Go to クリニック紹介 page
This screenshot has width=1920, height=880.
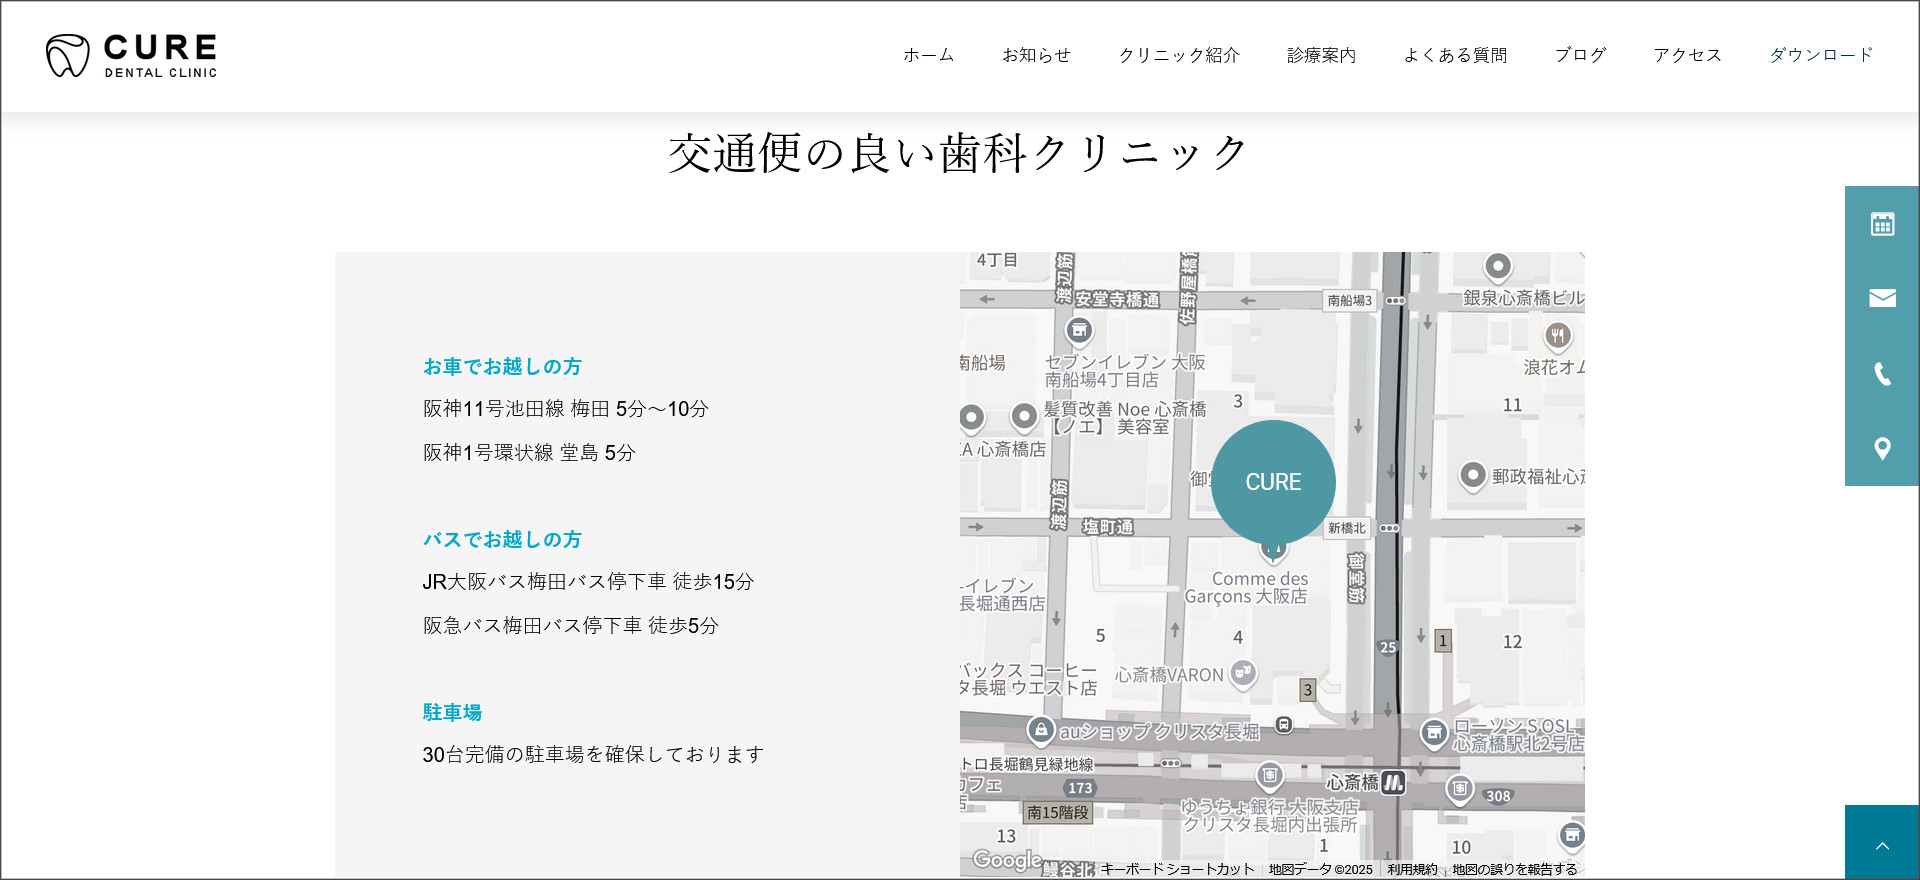pyautogui.click(x=1179, y=55)
